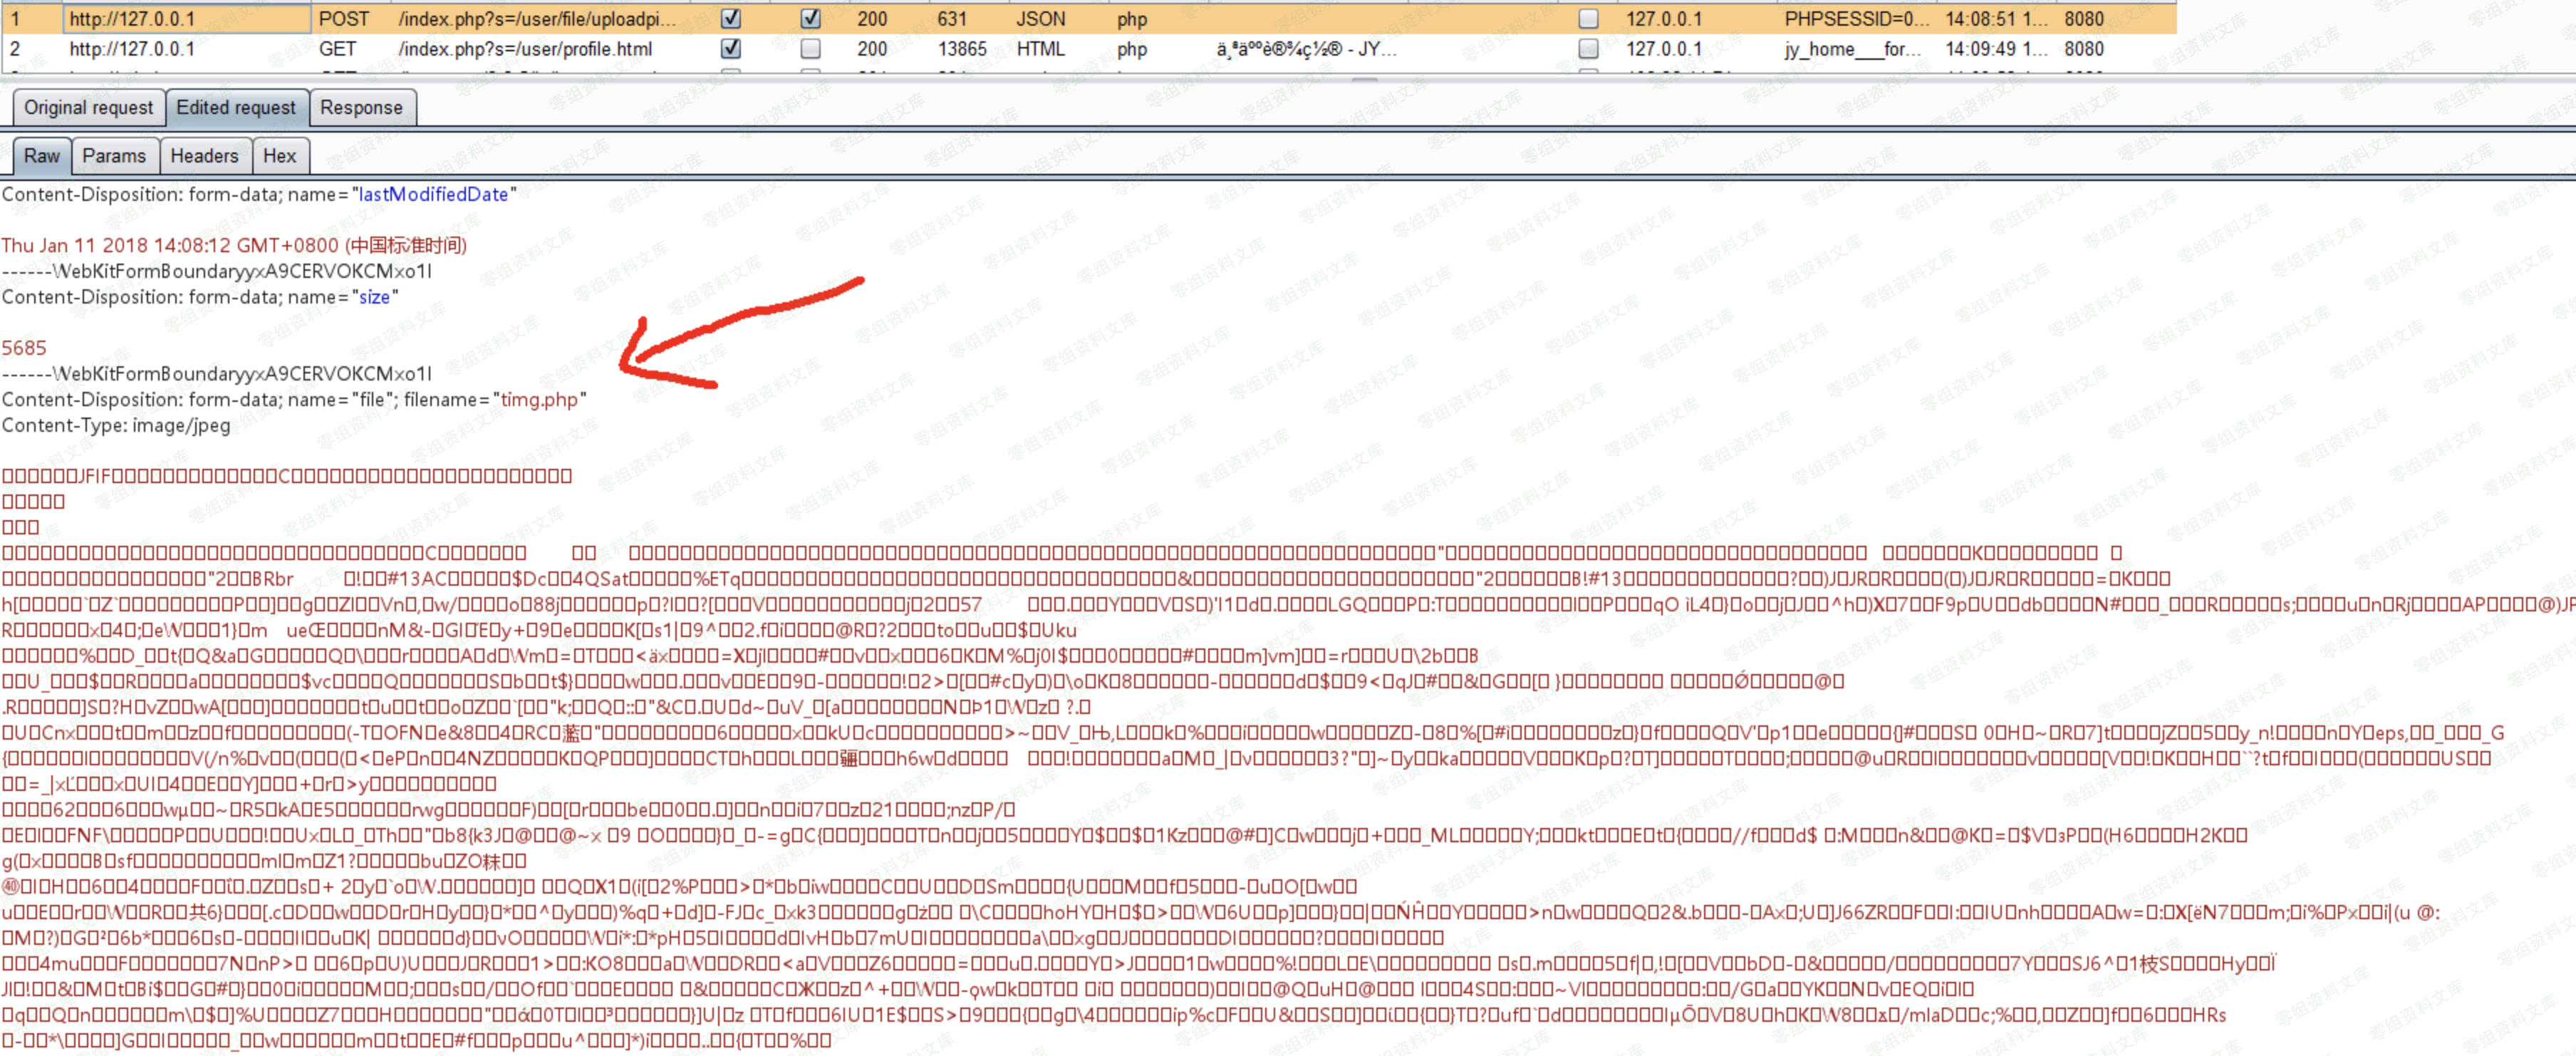The width and height of the screenshot is (2576, 1056).
Task: Toggle Edited checkbox in request row 1
Action: click(x=810, y=19)
